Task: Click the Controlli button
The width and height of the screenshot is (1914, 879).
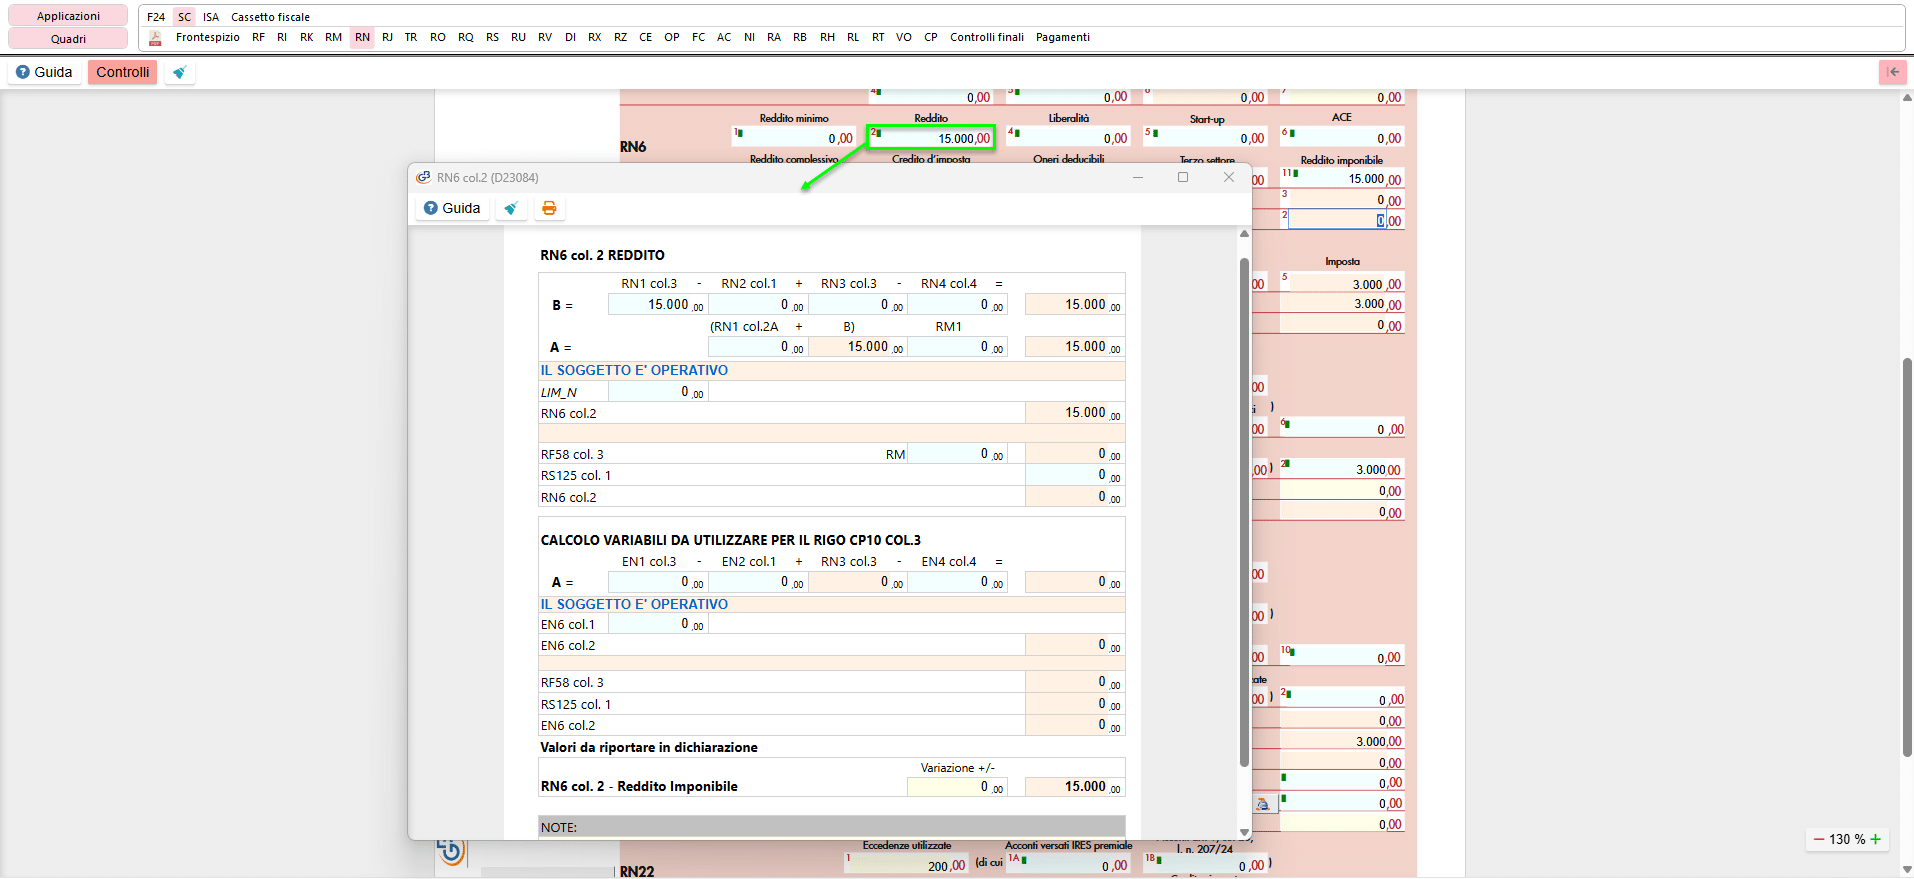Action: [123, 72]
